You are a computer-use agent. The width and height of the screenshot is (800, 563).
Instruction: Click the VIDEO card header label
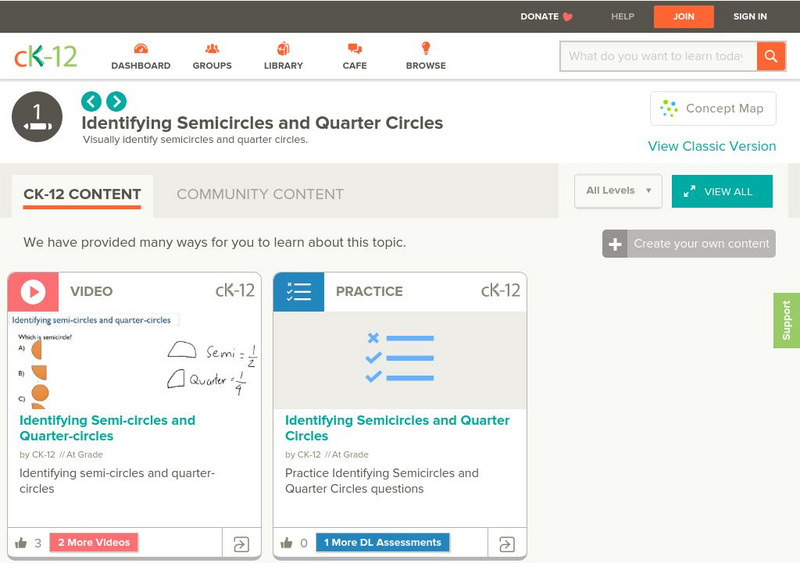click(91, 291)
